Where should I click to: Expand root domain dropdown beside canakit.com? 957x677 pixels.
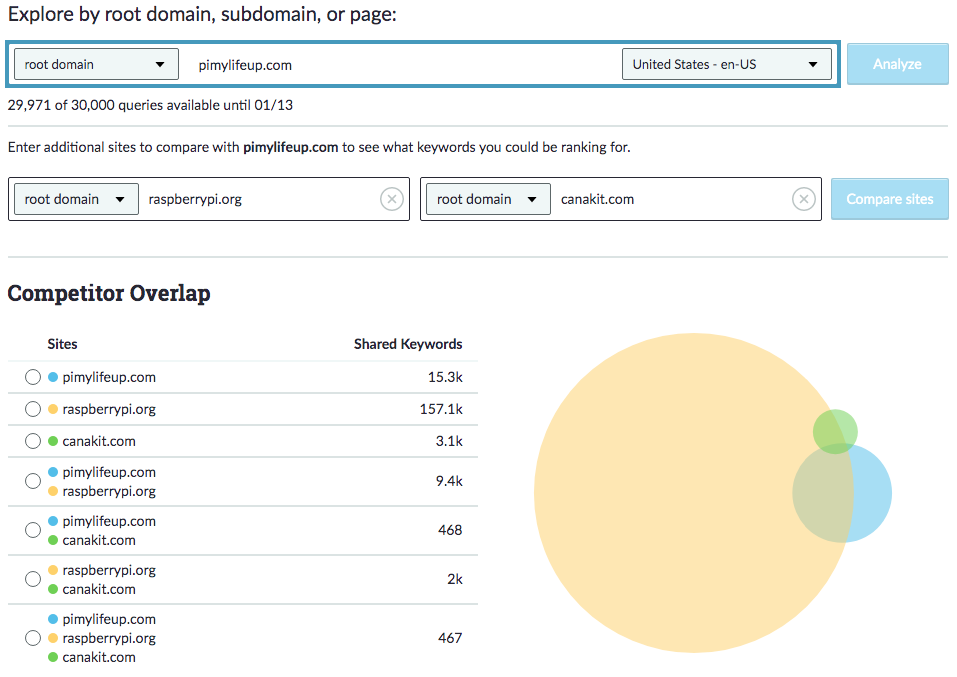click(x=488, y=200)
